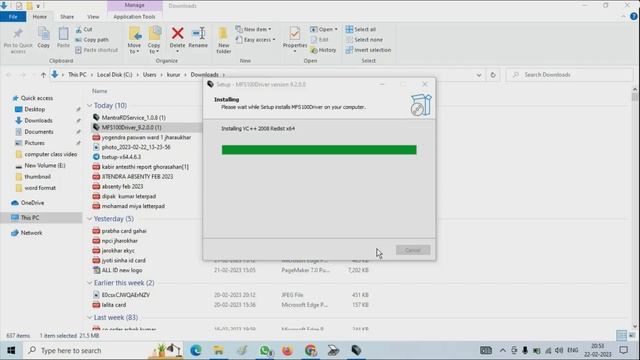Open the Help question-mark icon

tap(633, 16)
